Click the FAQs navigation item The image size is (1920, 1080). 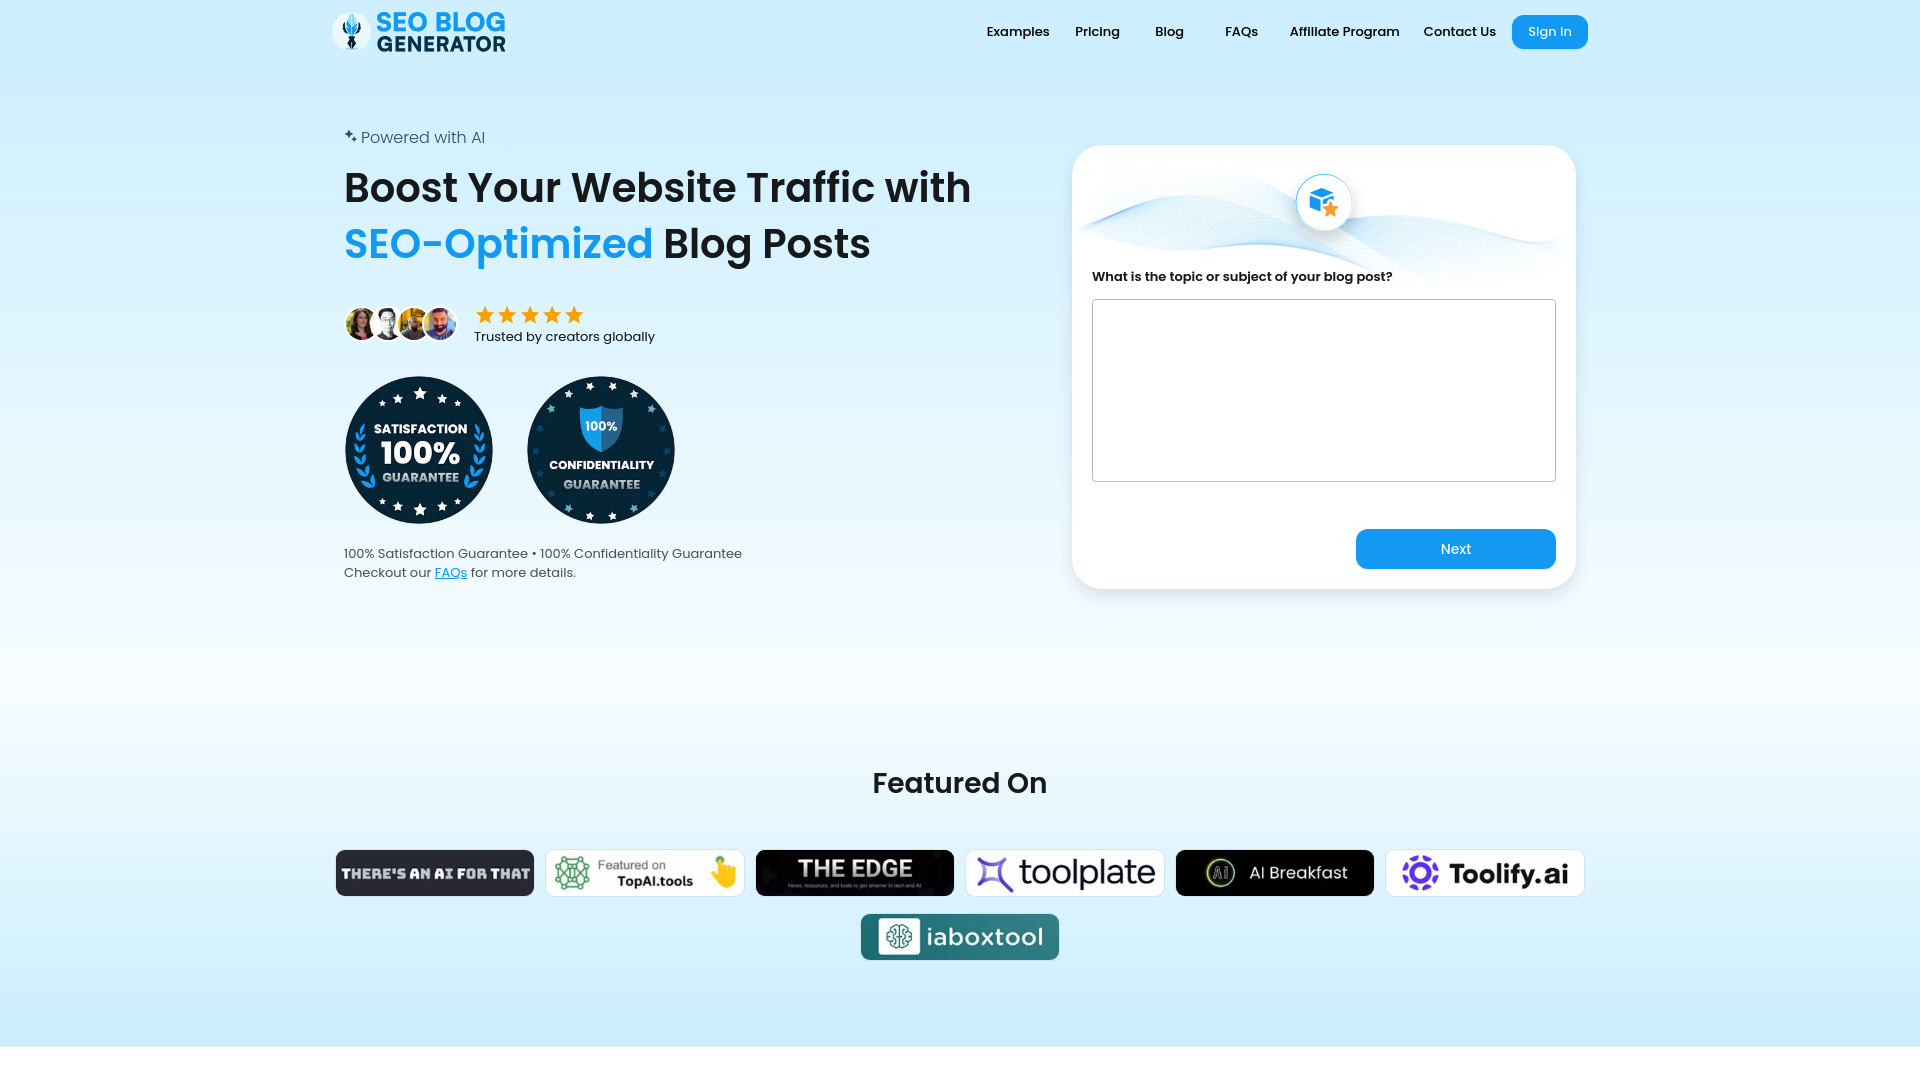click(x=1241, y=32)
